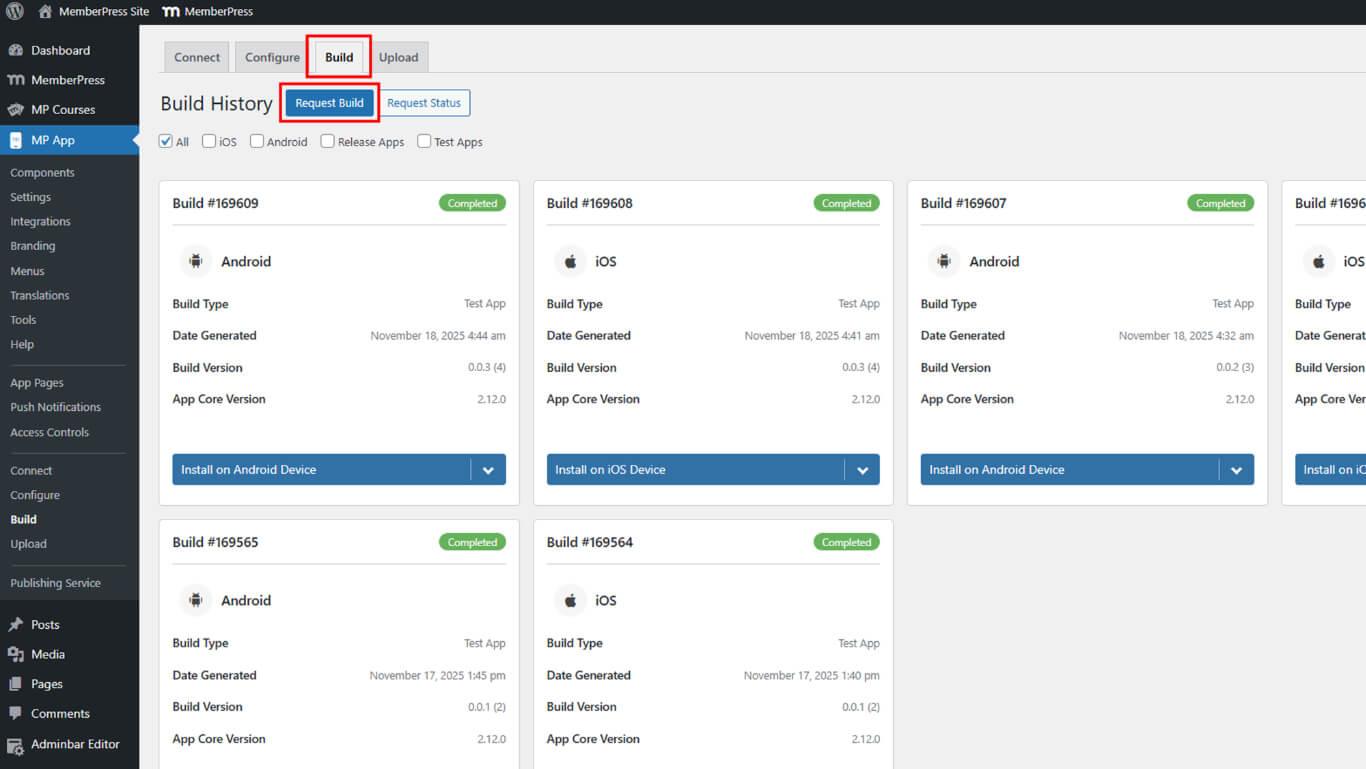Expand install options dropdown for Build #169609
1366x769 pixels.
tap(488, 470)
